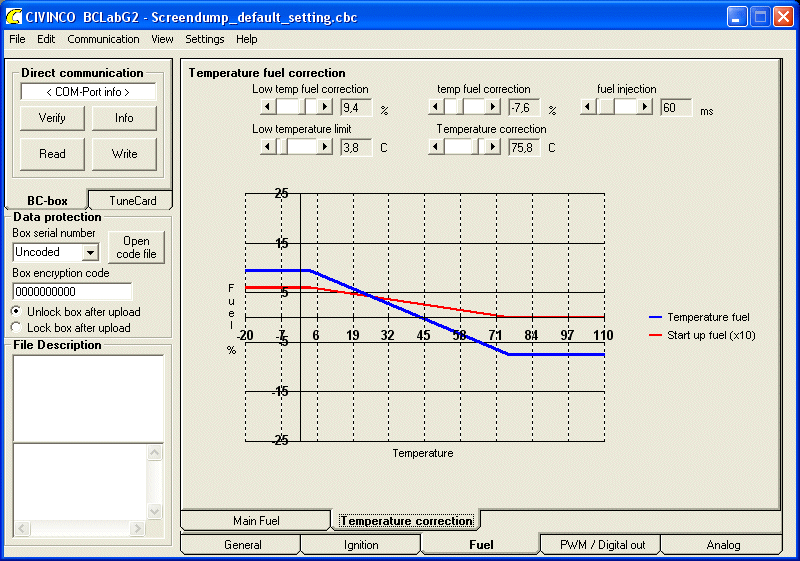Screen dimensions: 800x561
Task: Click down arrow of File Description scrollbar
Action: point(155,511)
